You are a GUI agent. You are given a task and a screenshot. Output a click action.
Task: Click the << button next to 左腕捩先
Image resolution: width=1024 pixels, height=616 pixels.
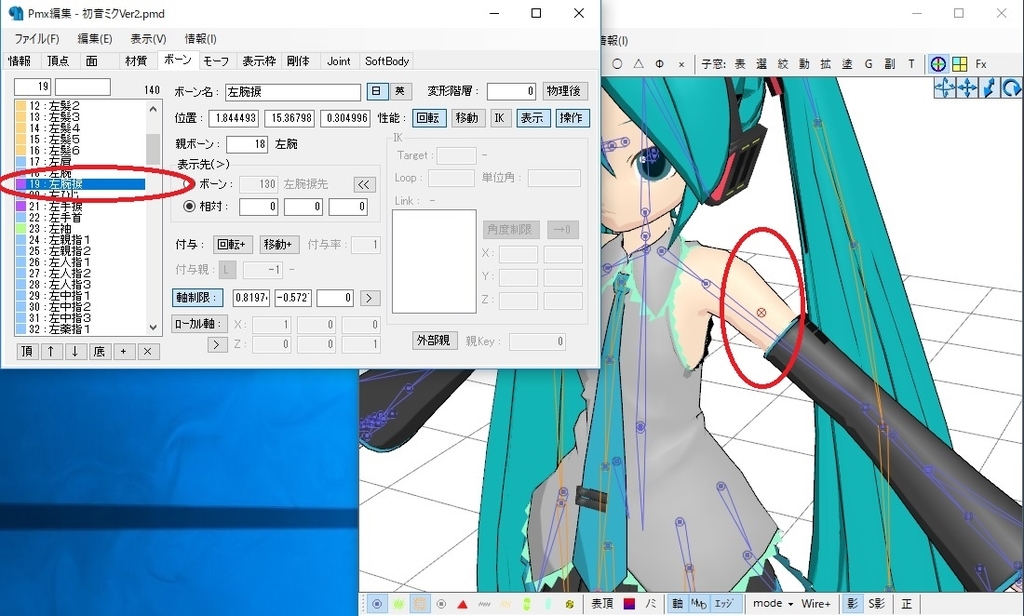[x=364, y=185]
